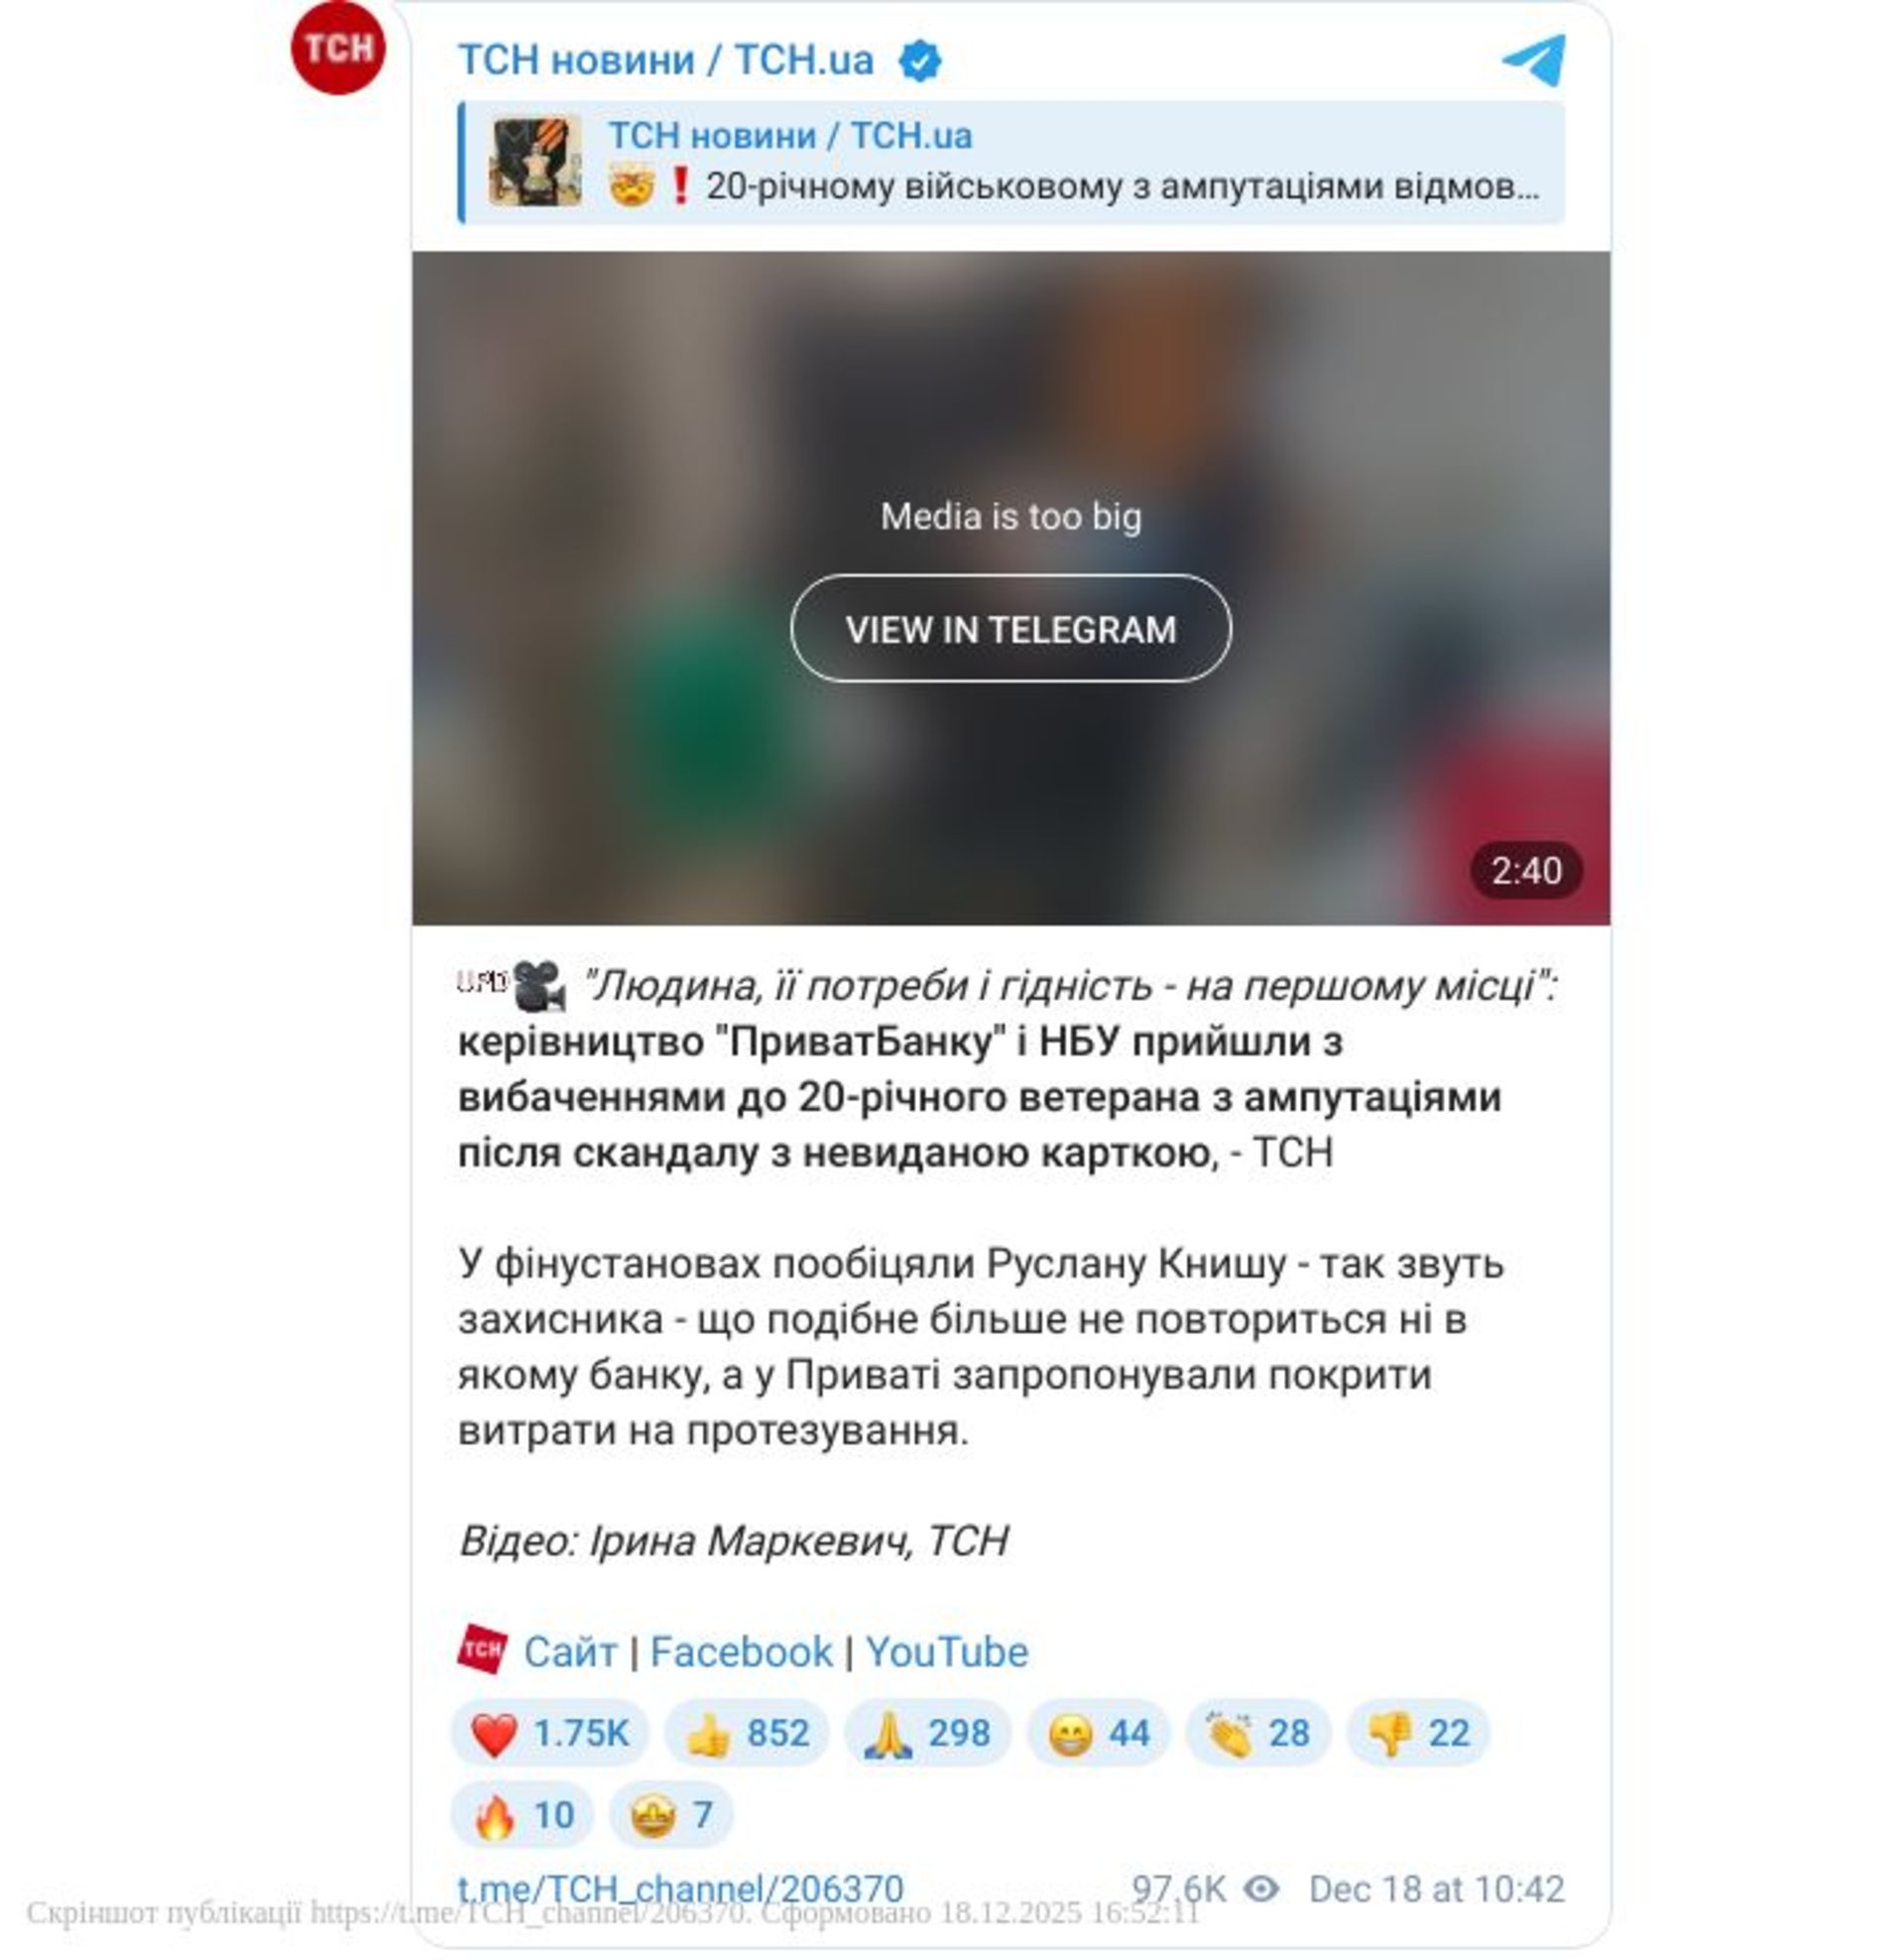Click the red TSN channel avatar
Image resolution: width=1904 pixels, height=1960 pixels.
(x=338, y=48)
